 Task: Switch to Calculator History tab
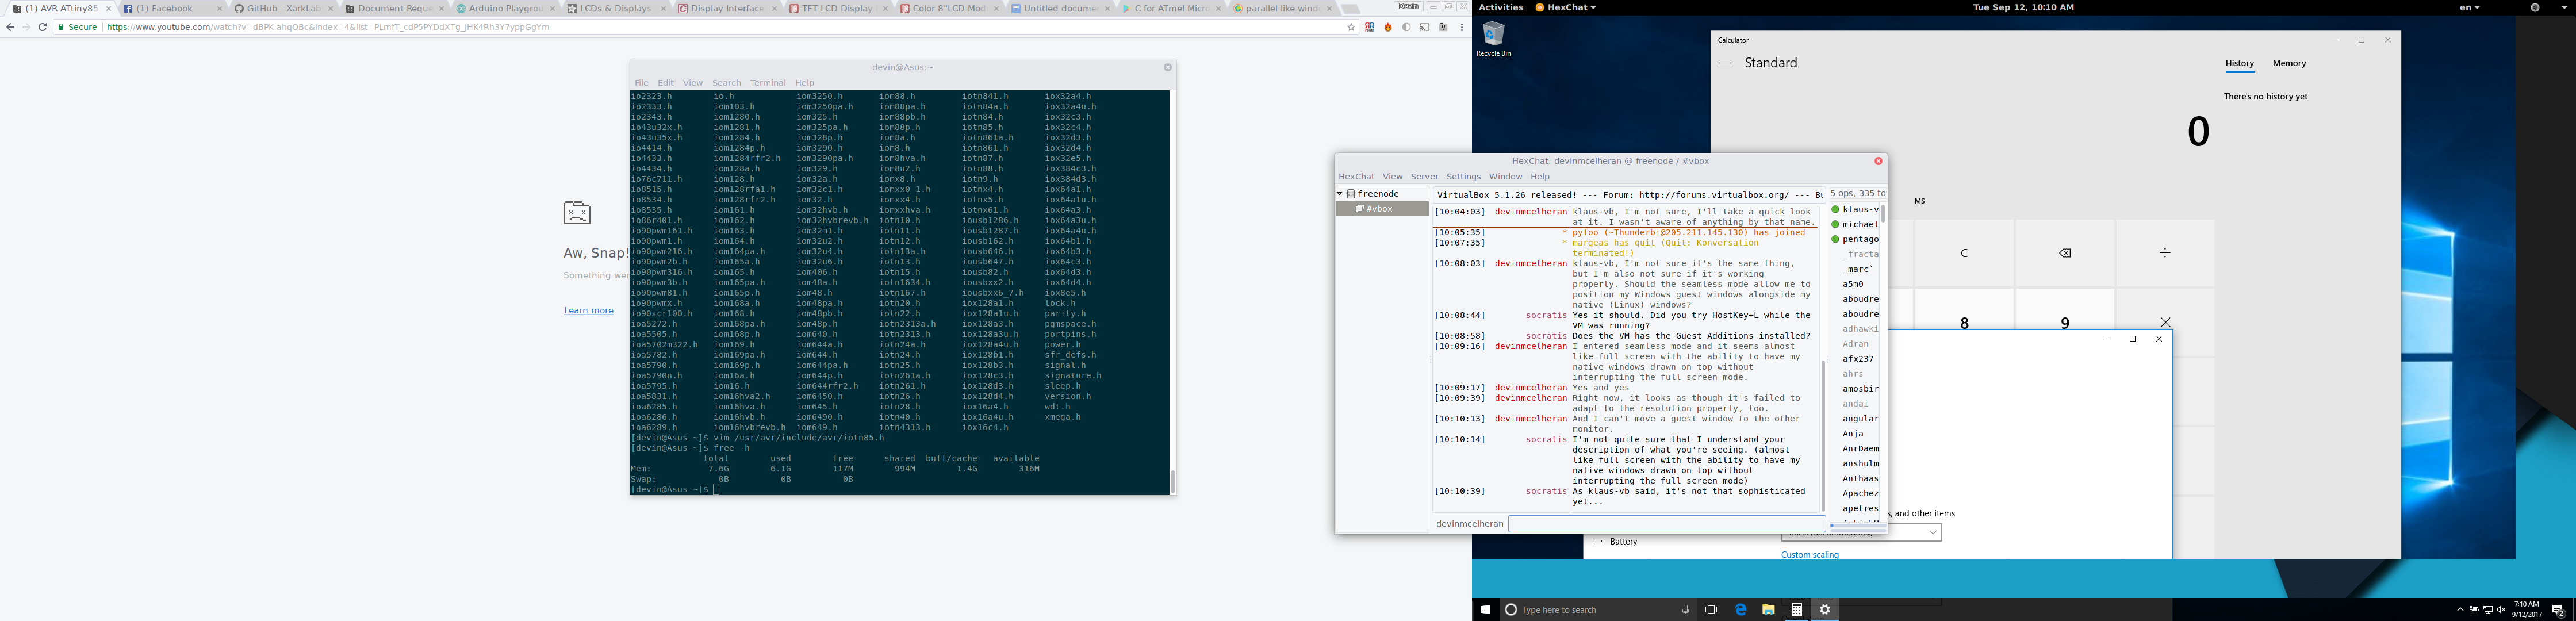coord(2239,63)
